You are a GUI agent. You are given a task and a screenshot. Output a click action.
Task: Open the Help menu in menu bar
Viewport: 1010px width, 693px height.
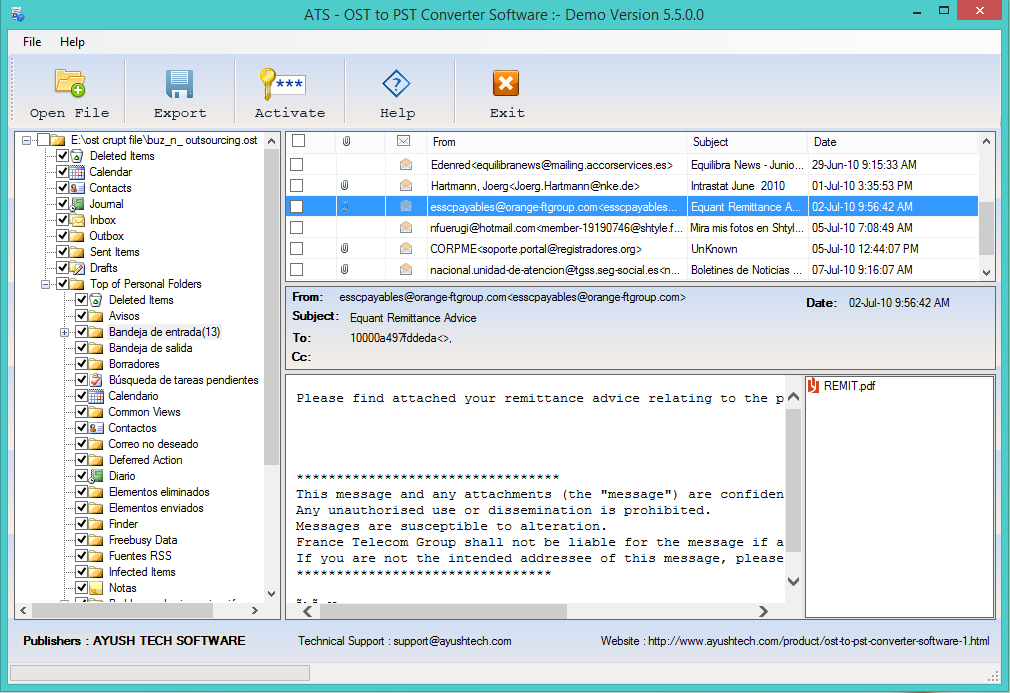tap(72, 42)
